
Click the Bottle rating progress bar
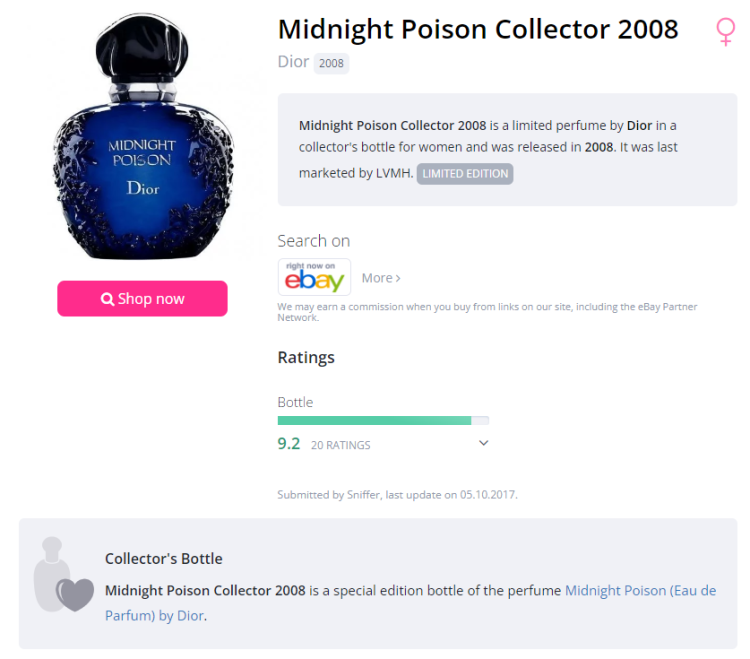tap(383, 421)
